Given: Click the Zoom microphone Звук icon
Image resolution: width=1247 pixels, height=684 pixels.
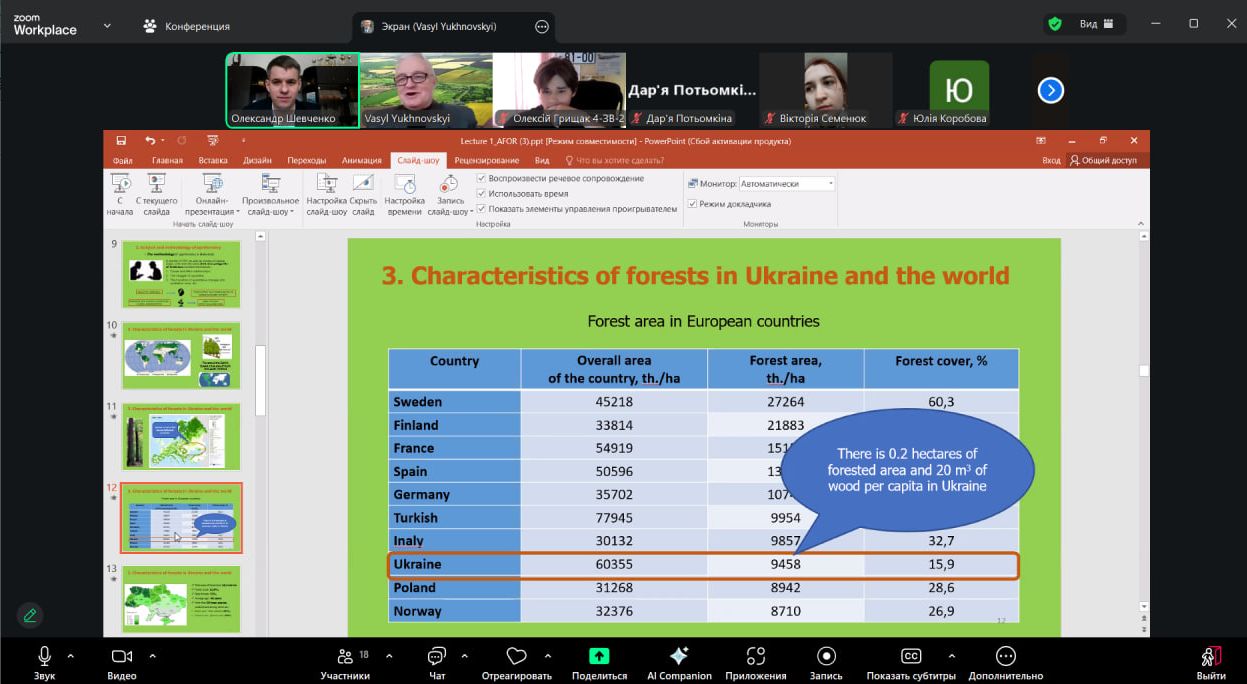Looking at the screenshot, I should click(x=45, y=656).
